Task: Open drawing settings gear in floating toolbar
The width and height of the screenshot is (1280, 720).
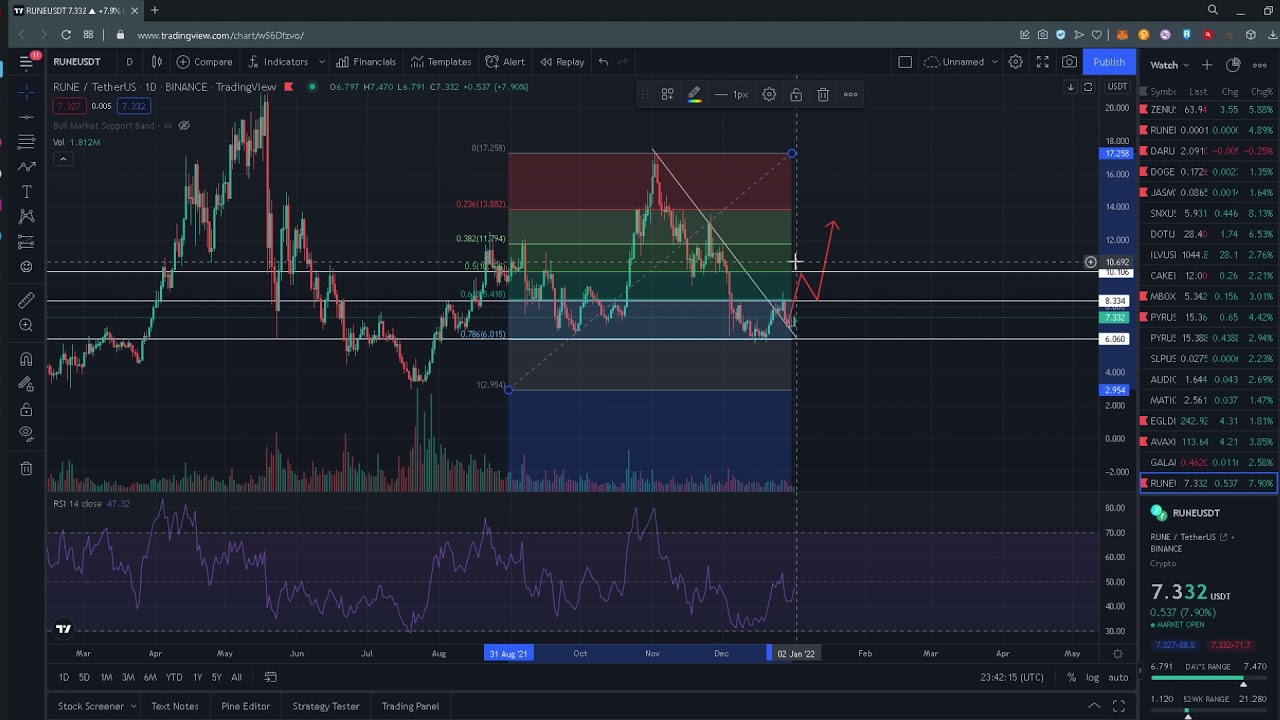Action: tap(769, 94)
